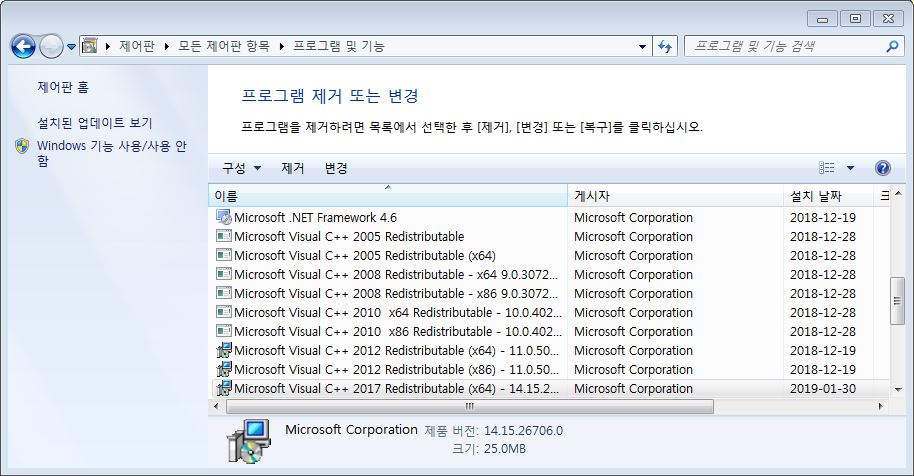Click the Control Panel icon in address bar
Viewport: 914px width, 476px height.
(x=90, y=46)
